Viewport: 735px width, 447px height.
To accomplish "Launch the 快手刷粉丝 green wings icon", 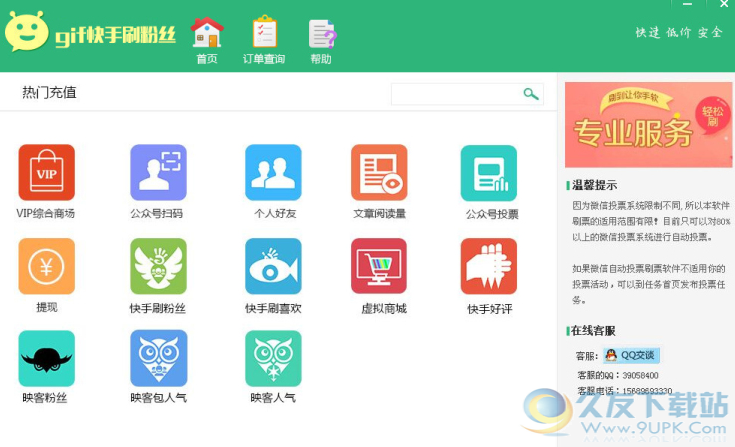I will click(x=158, y=266).
